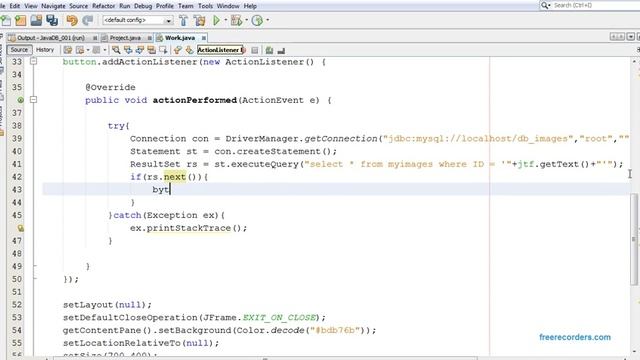640x360 pixels.
Task: Click the Profile Project icon
Action: pyautogui.click(x=257, y=20)
